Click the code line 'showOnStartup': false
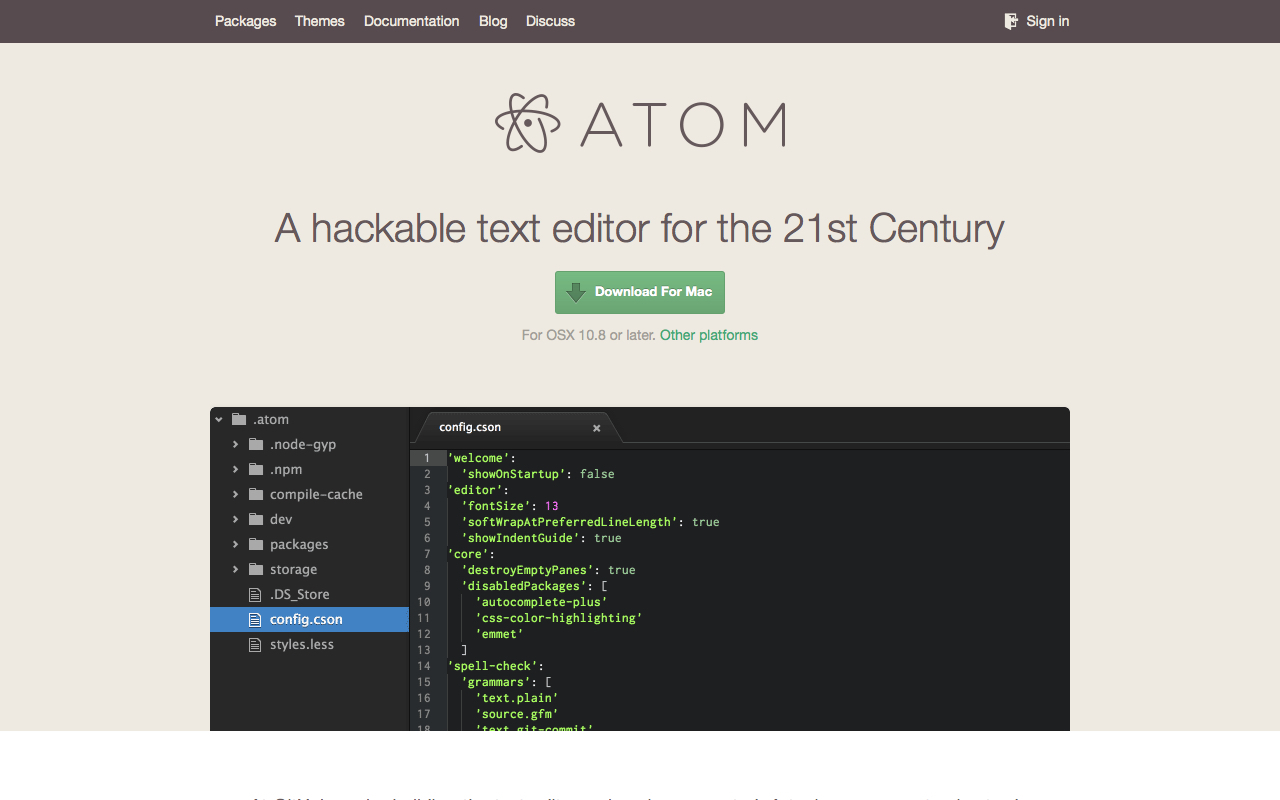Viewport: 1280px width, 800px height. coord(537,474)
